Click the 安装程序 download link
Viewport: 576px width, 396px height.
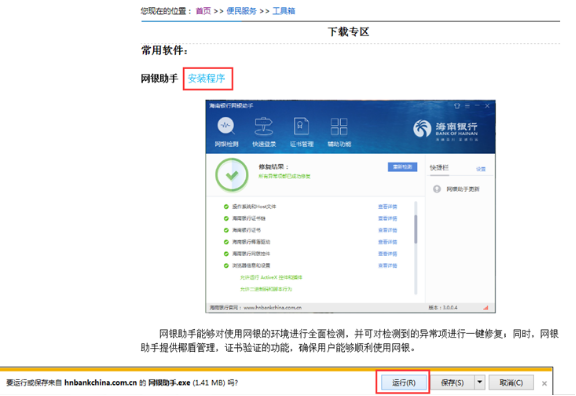click(206, 78)
